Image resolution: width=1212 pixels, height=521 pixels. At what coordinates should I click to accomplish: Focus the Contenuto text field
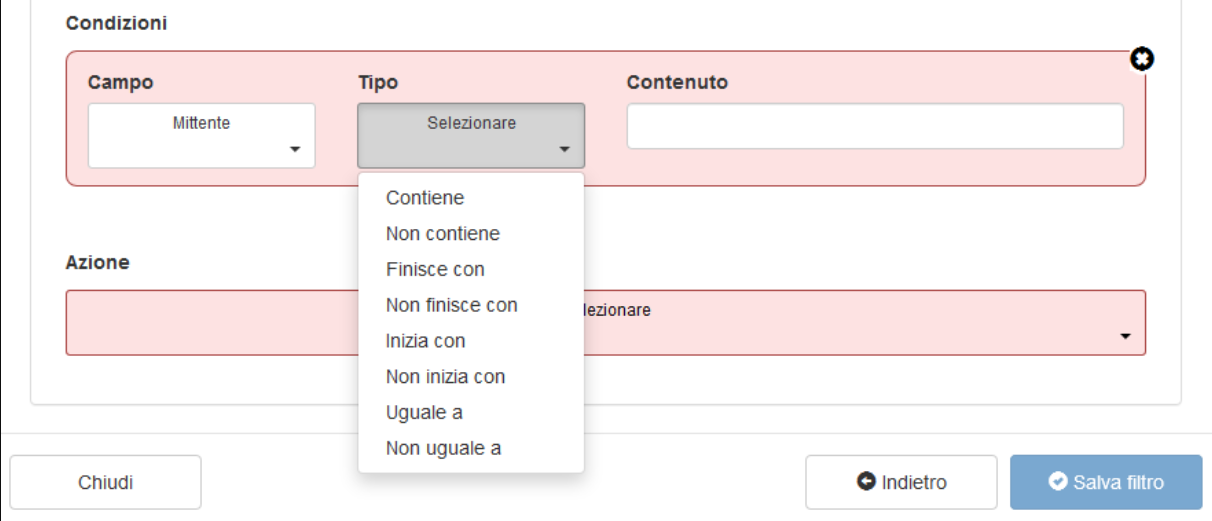[875, 127]
